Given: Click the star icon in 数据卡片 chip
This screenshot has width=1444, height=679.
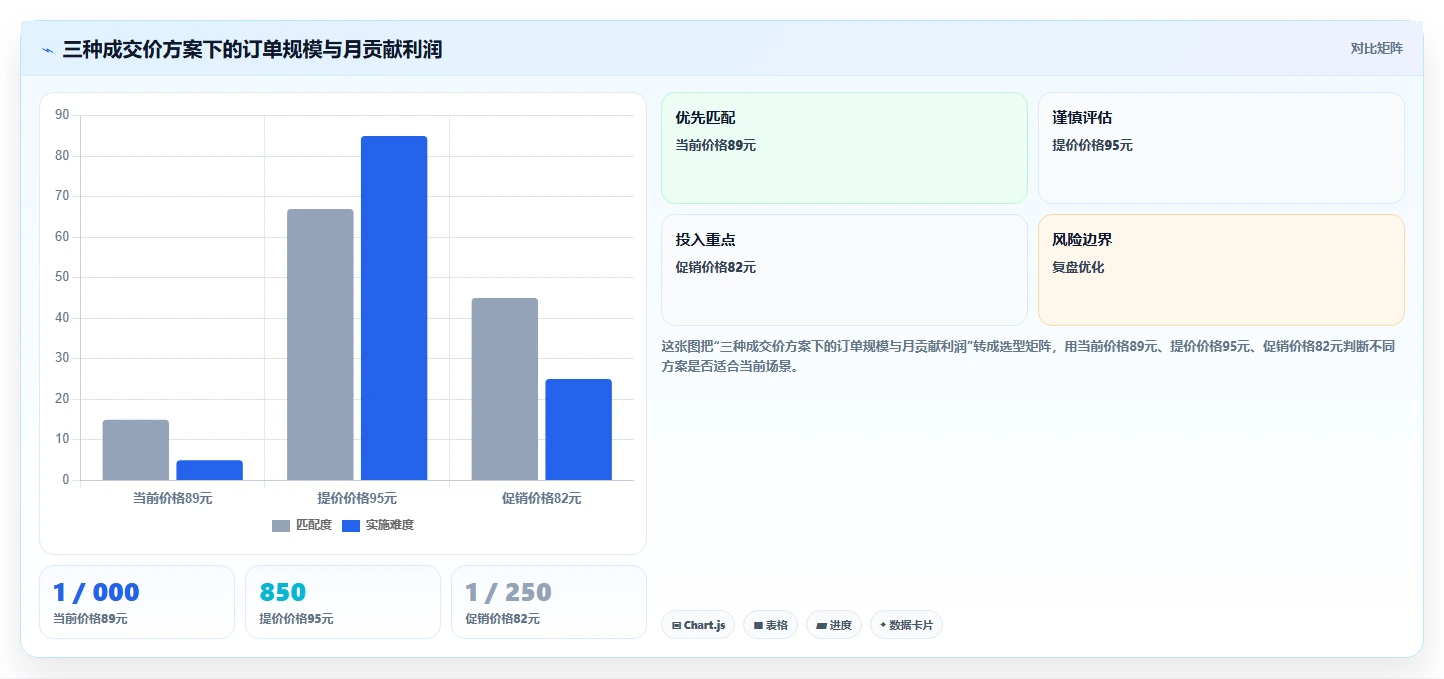Looking at the screenshot, I should click(883, 625).
